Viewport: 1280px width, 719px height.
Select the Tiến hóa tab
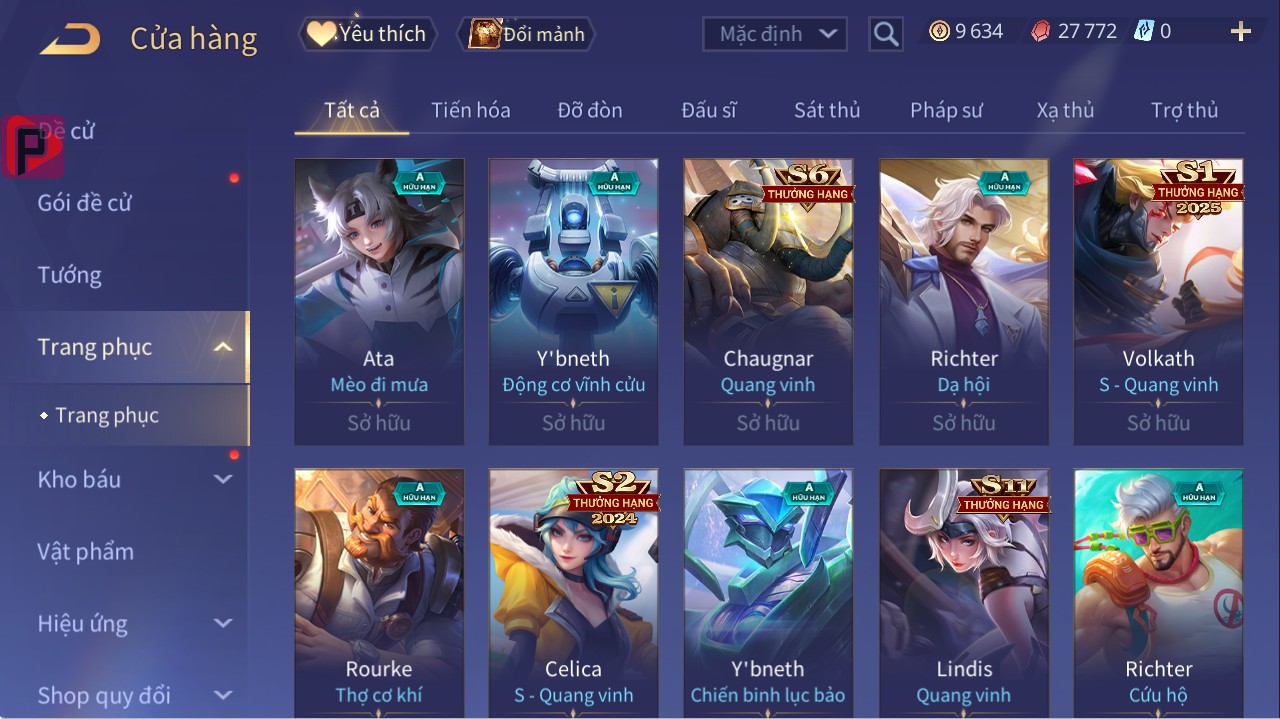pos(471,110)
